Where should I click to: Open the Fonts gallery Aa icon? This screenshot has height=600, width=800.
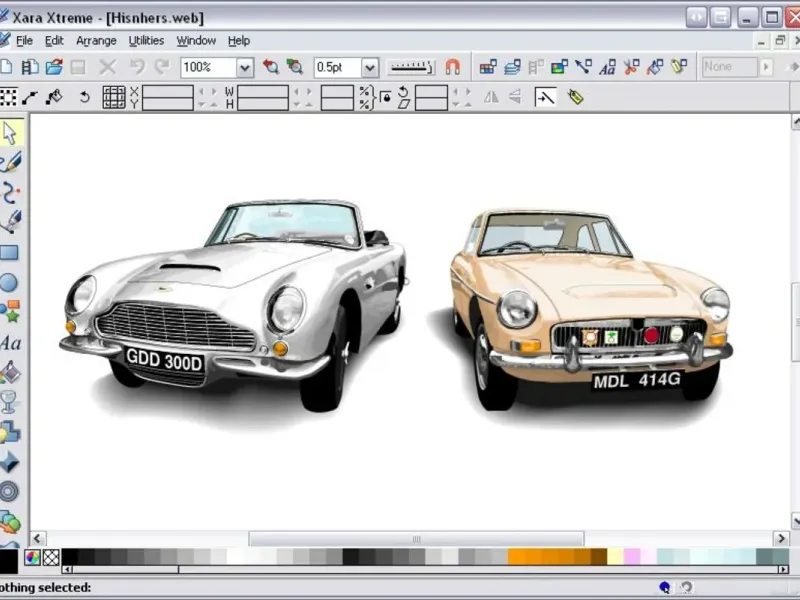(x=608, y=67)
